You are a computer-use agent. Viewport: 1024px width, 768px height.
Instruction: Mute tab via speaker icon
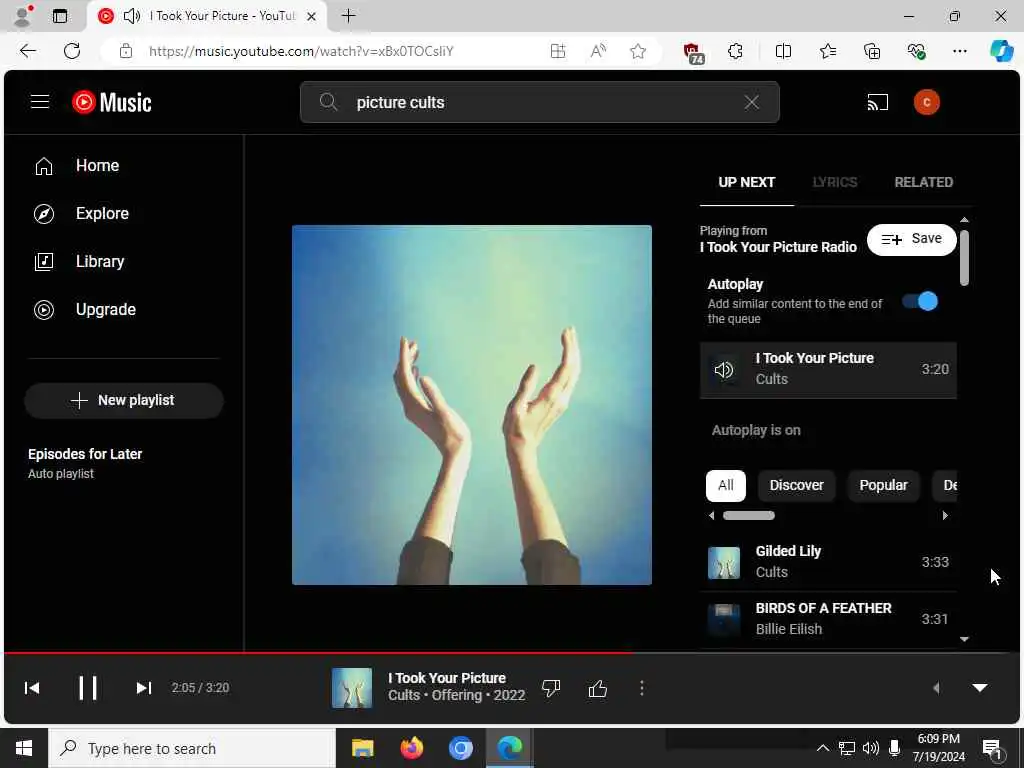click(x=132, y=16)
